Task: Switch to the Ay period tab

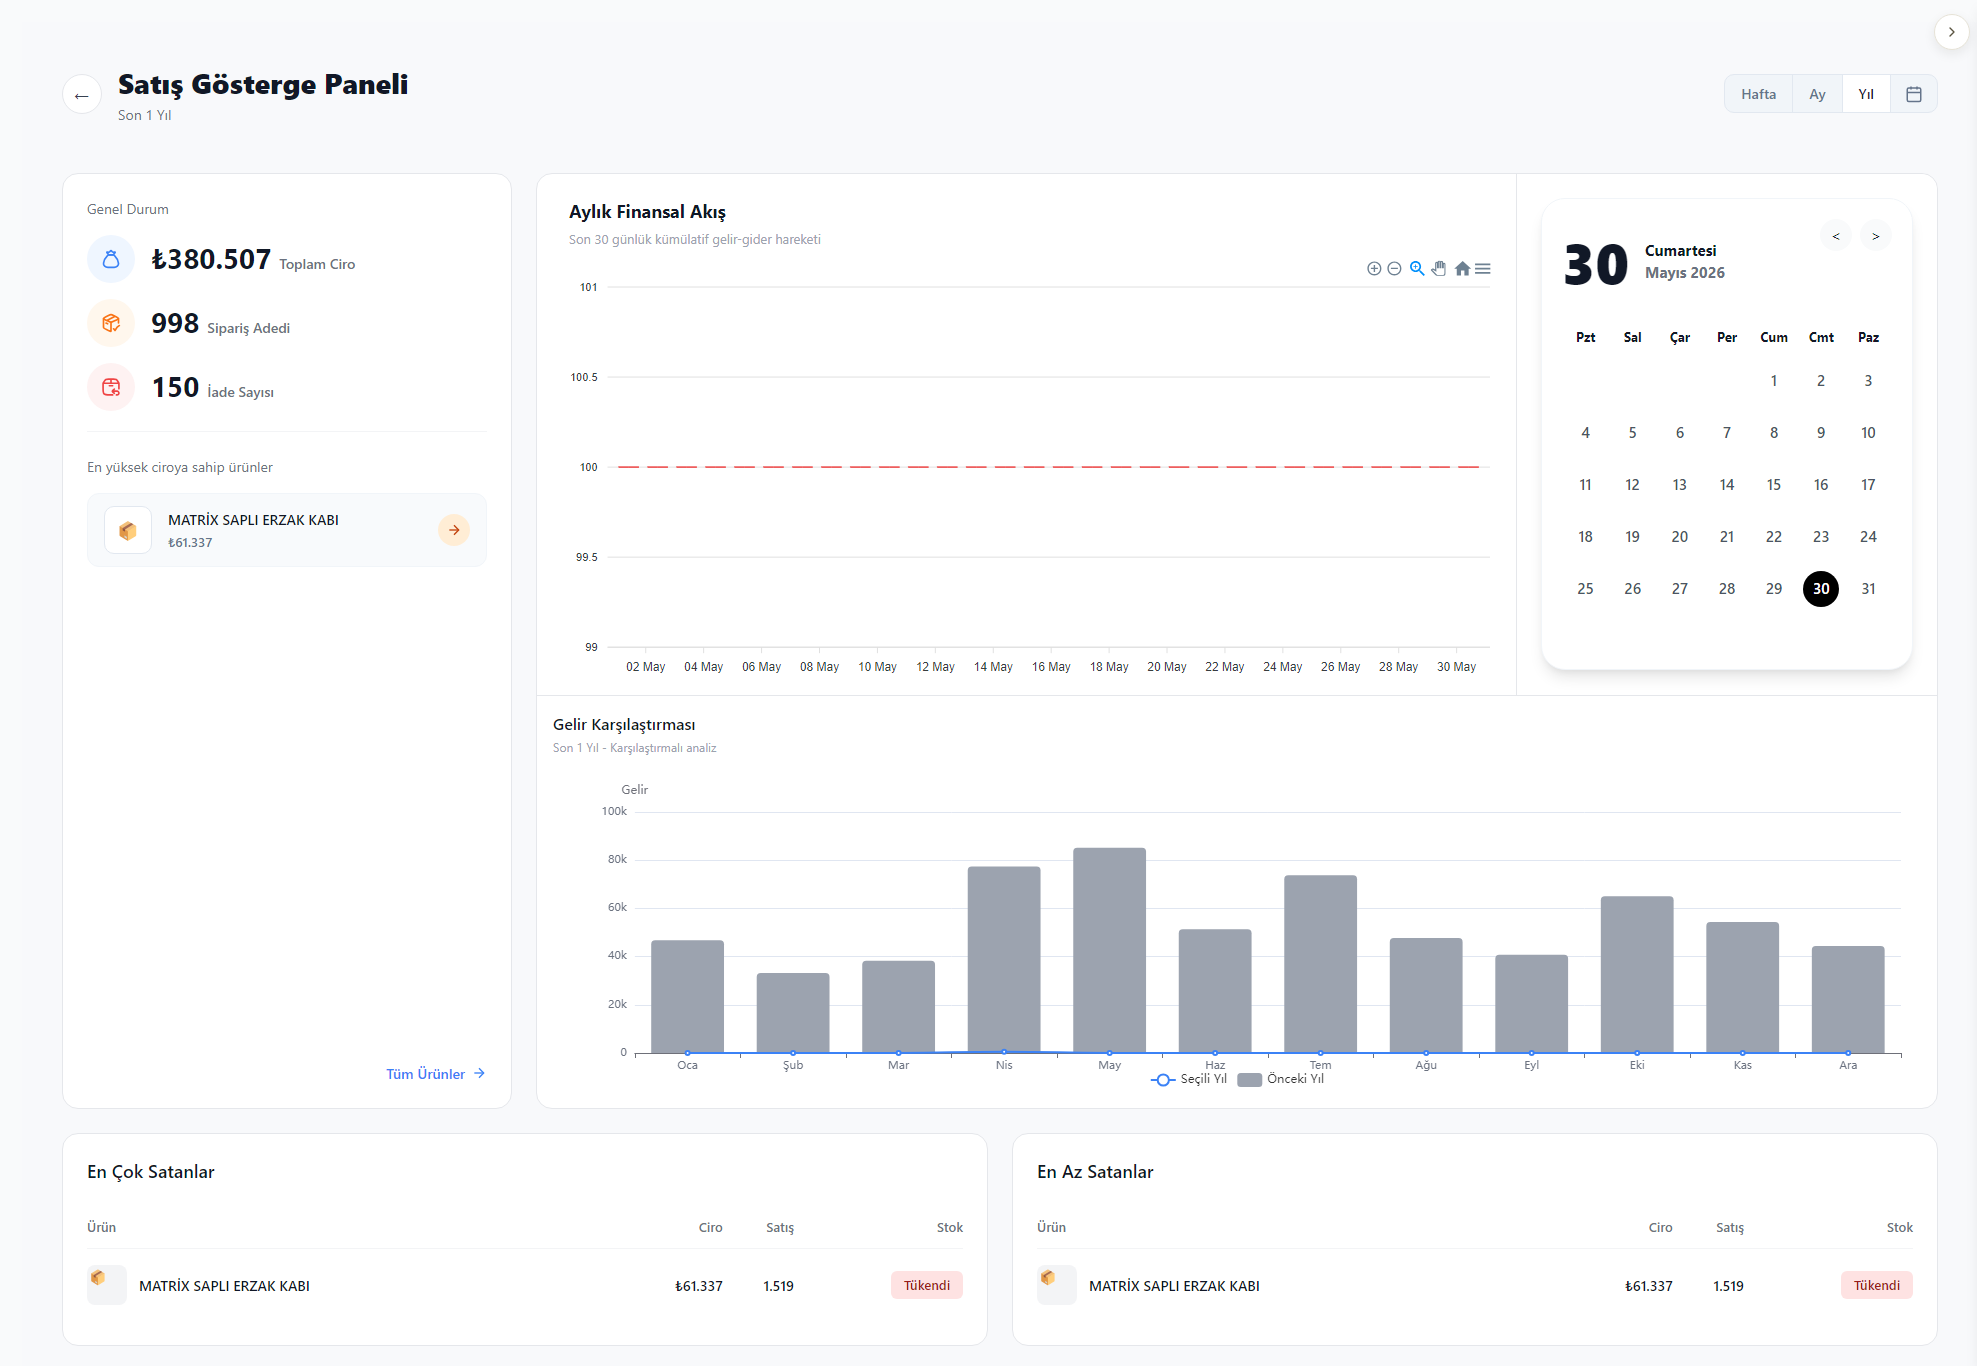Action: (x=1817, y=94)
